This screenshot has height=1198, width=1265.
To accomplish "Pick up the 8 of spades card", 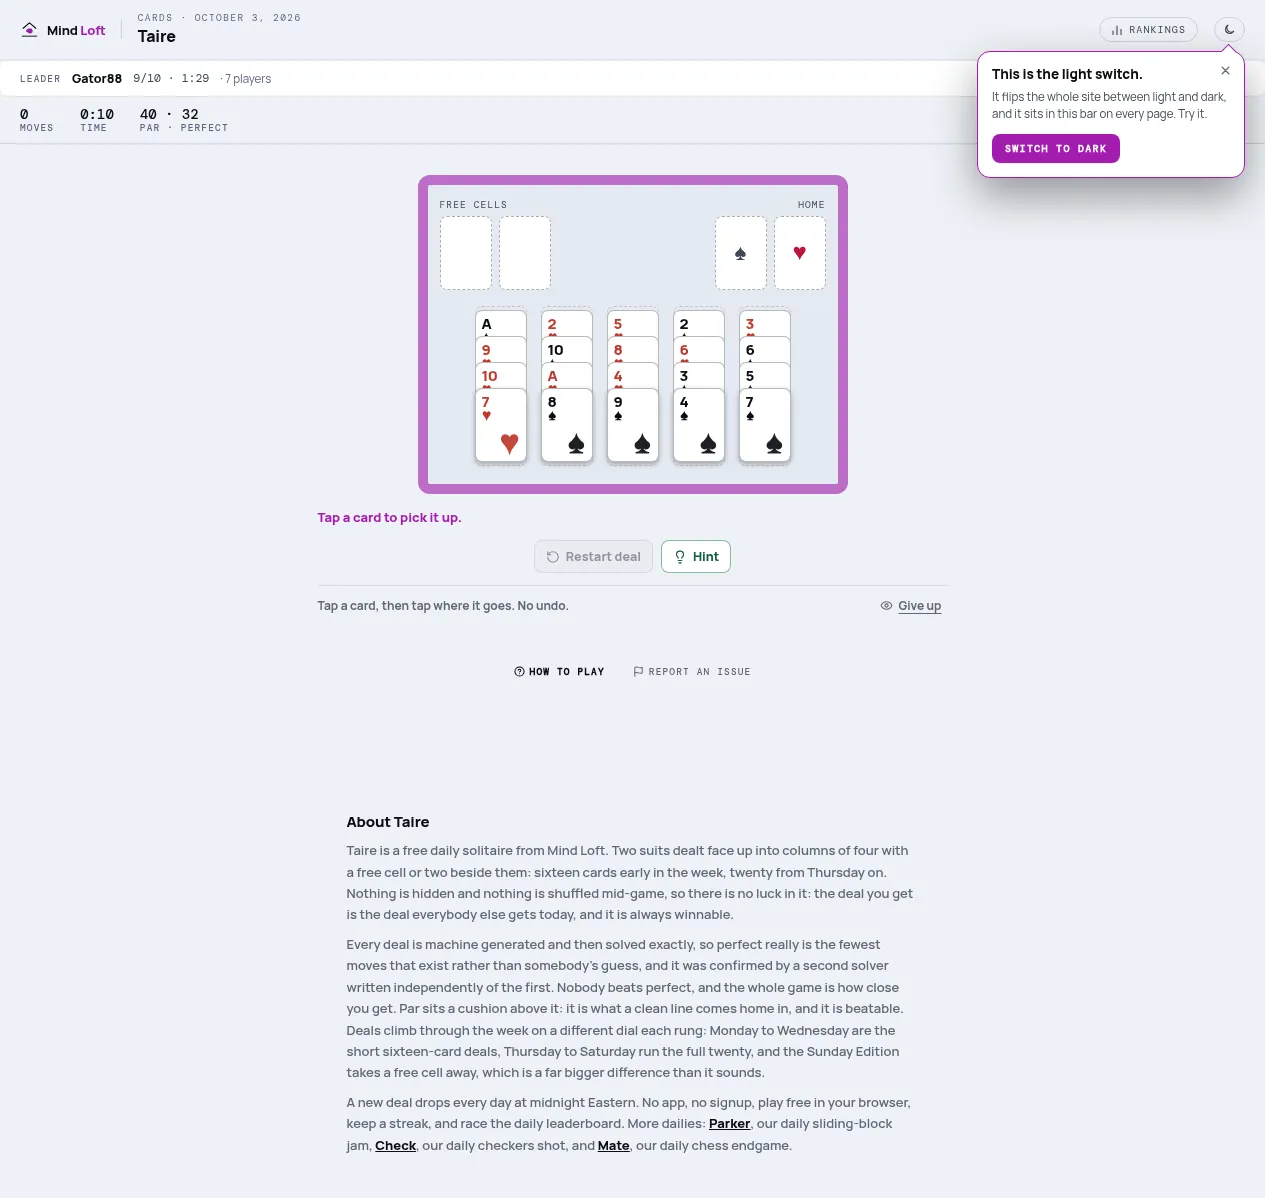I will pos(567,425).
